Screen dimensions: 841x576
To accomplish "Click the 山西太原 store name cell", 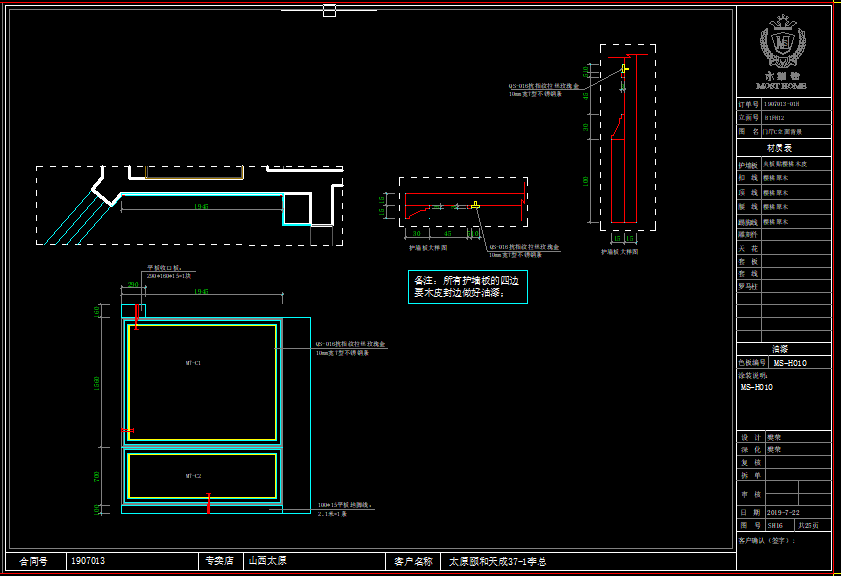I will click(x=268, y=561).
